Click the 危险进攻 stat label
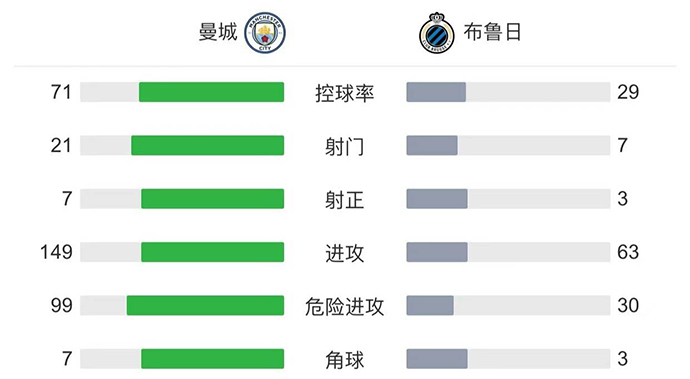Viewport: 690px width, 379px height. pyautogui.click(x=345, y=307)
